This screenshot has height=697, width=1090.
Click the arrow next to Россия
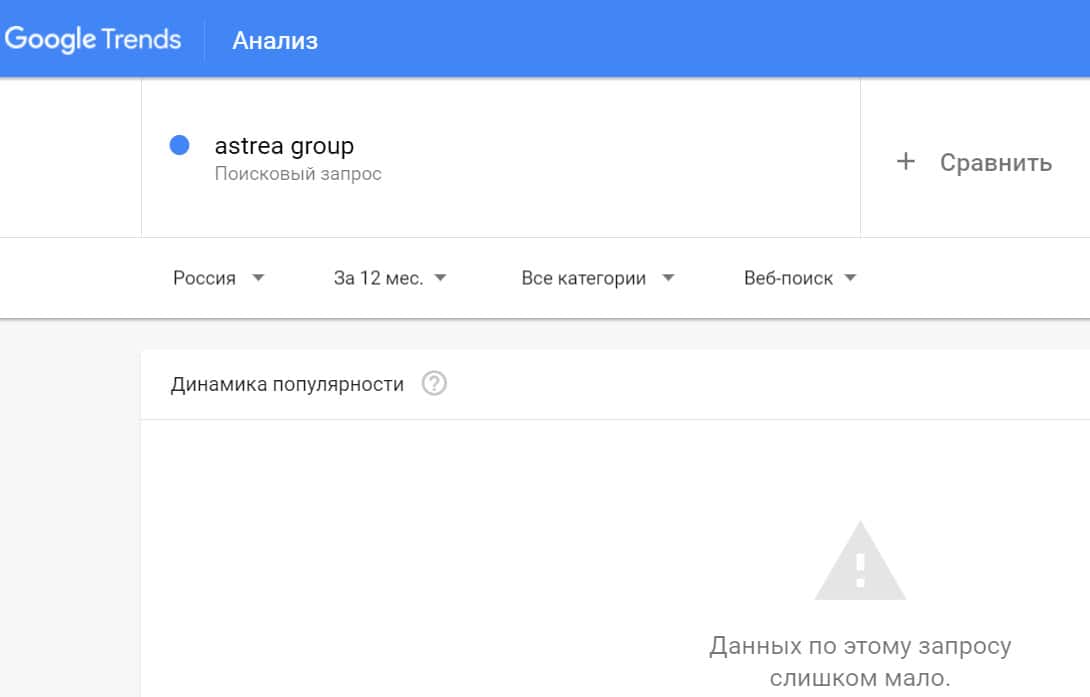(x=258, y=278)
